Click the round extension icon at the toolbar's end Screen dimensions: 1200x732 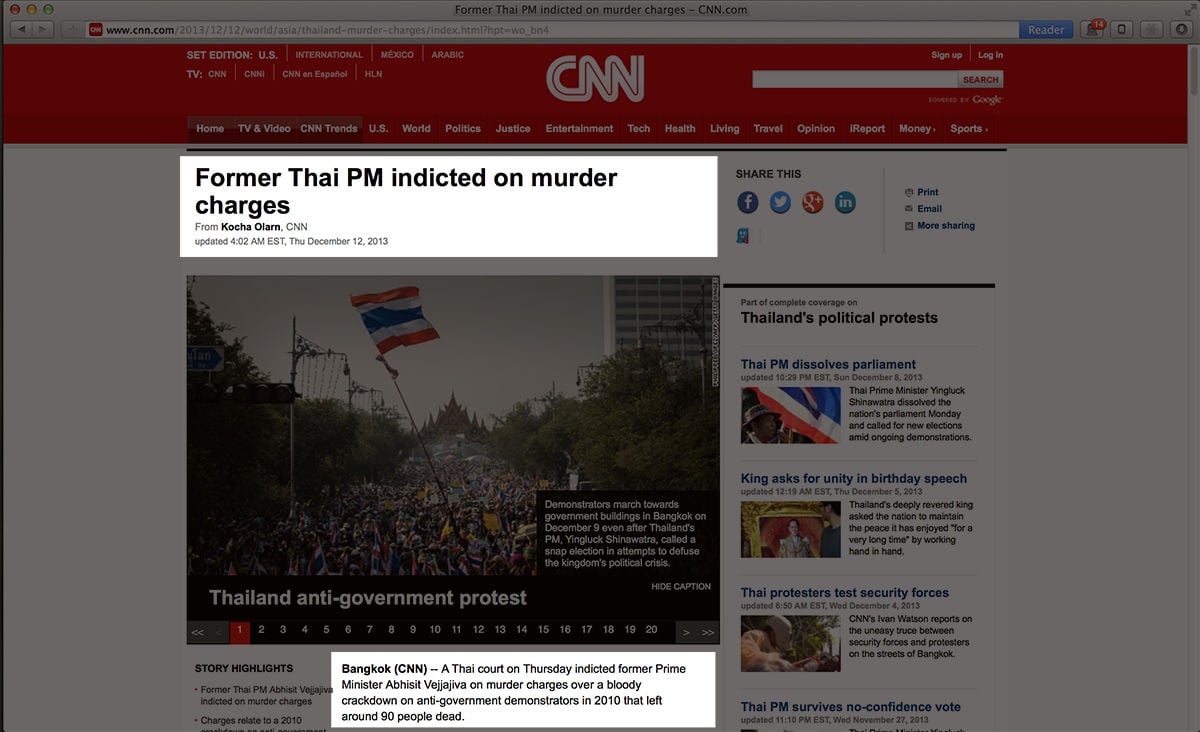(x=1180, y=30)
